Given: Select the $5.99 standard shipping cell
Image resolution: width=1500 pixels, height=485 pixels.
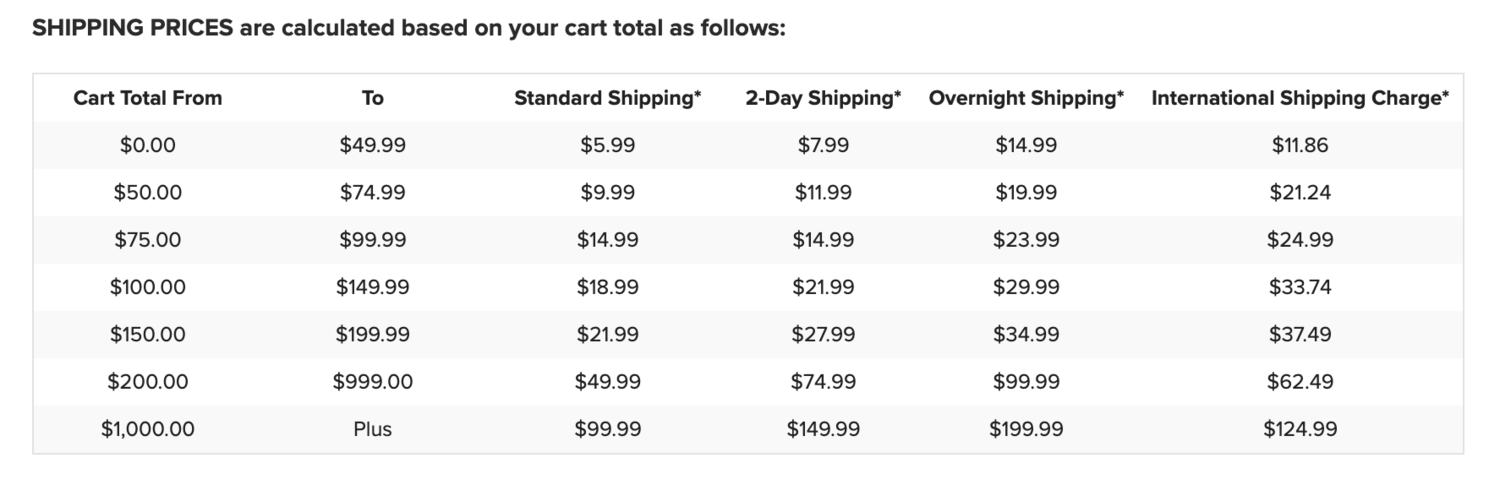Looking at the screenshot, I should coord(608,145).
